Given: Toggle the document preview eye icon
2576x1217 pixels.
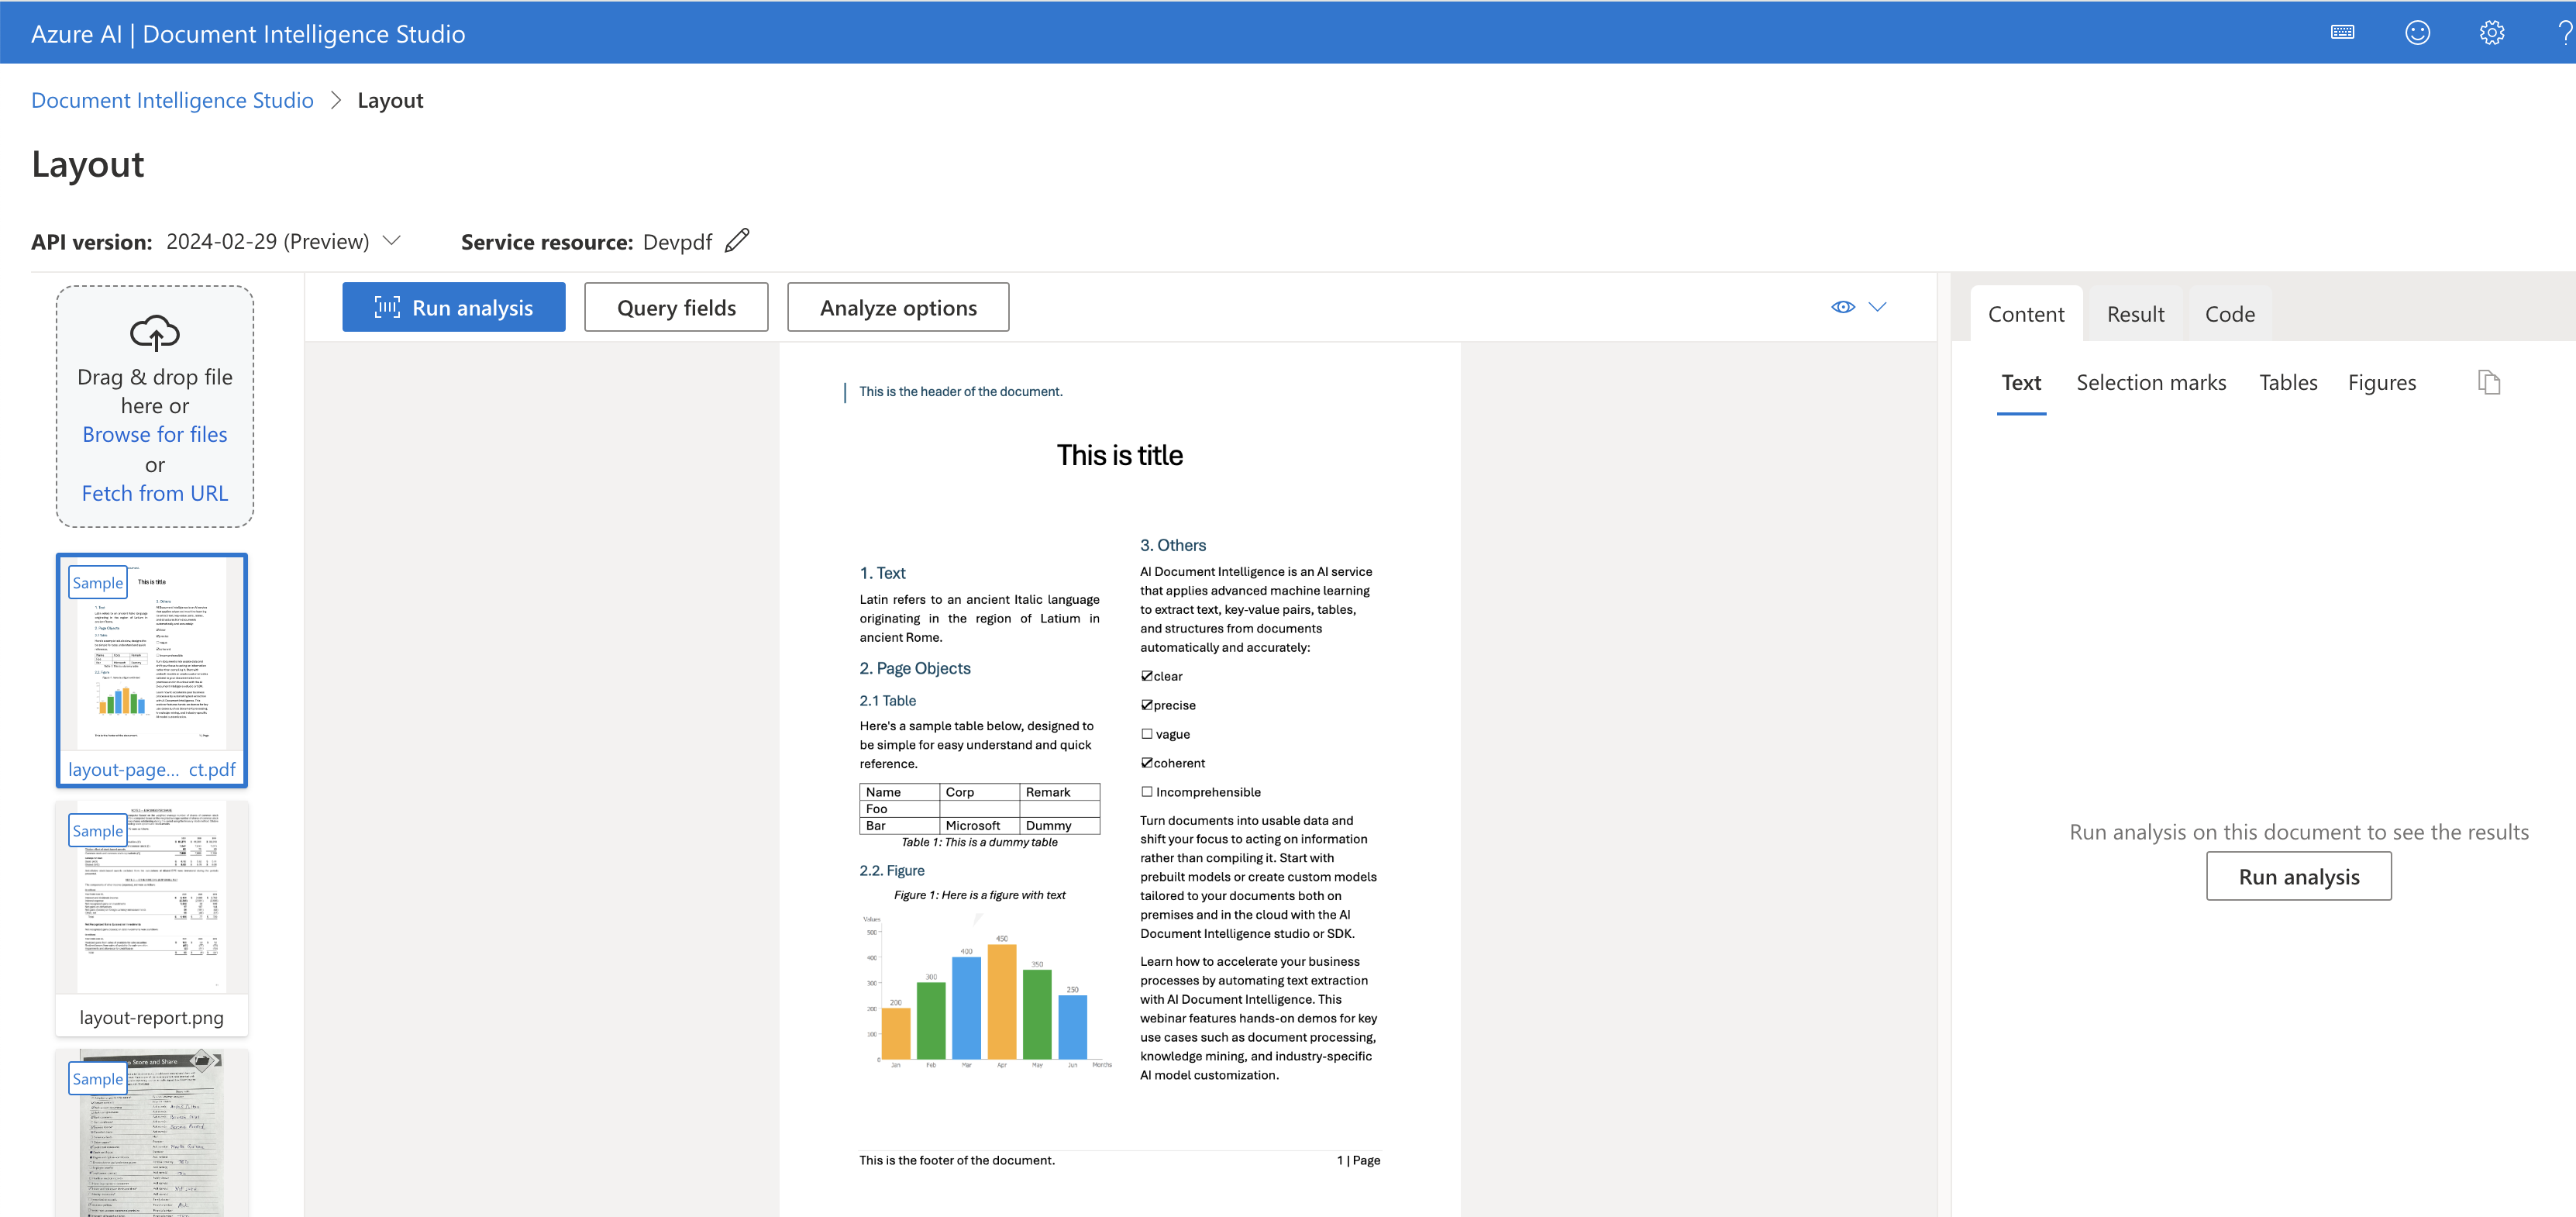Looking at the screenshot, I should click(1843, 307).
